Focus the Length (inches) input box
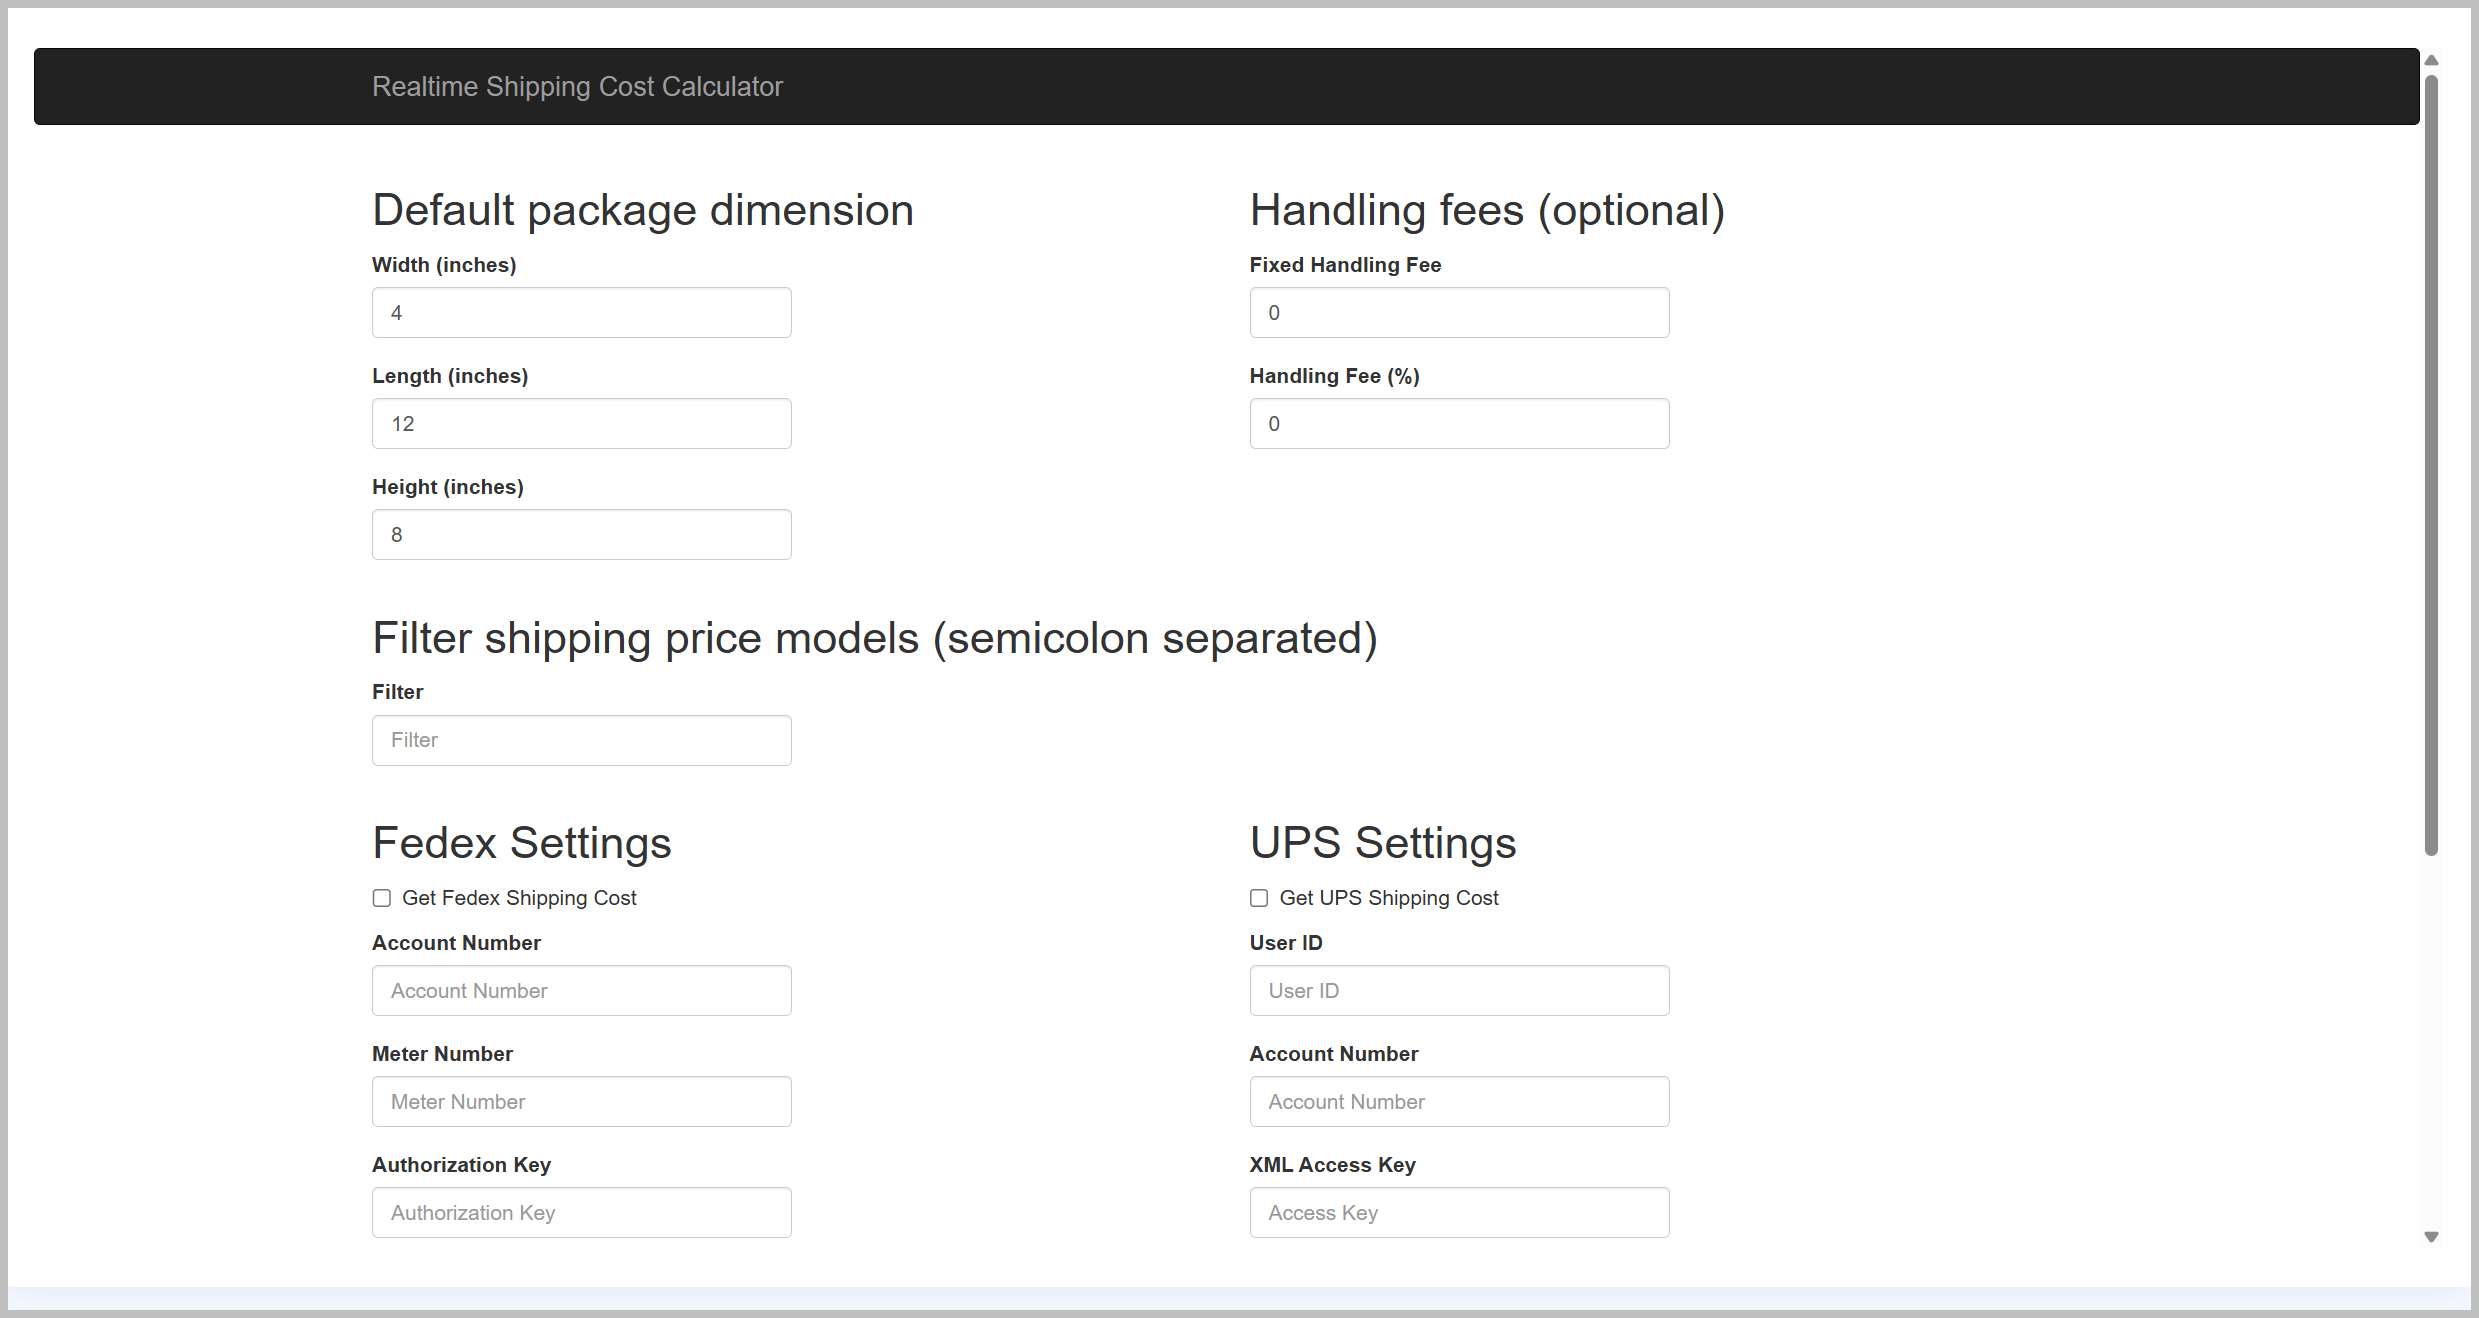Viewport: 2479px width, 1318px height. [581, 424]
